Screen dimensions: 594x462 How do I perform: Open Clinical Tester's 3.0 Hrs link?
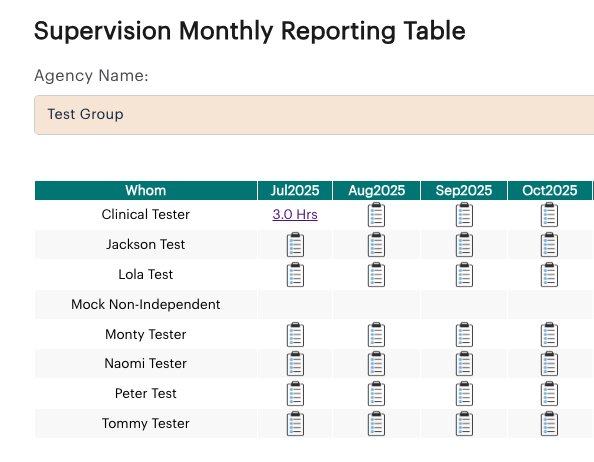coord(295,214)
